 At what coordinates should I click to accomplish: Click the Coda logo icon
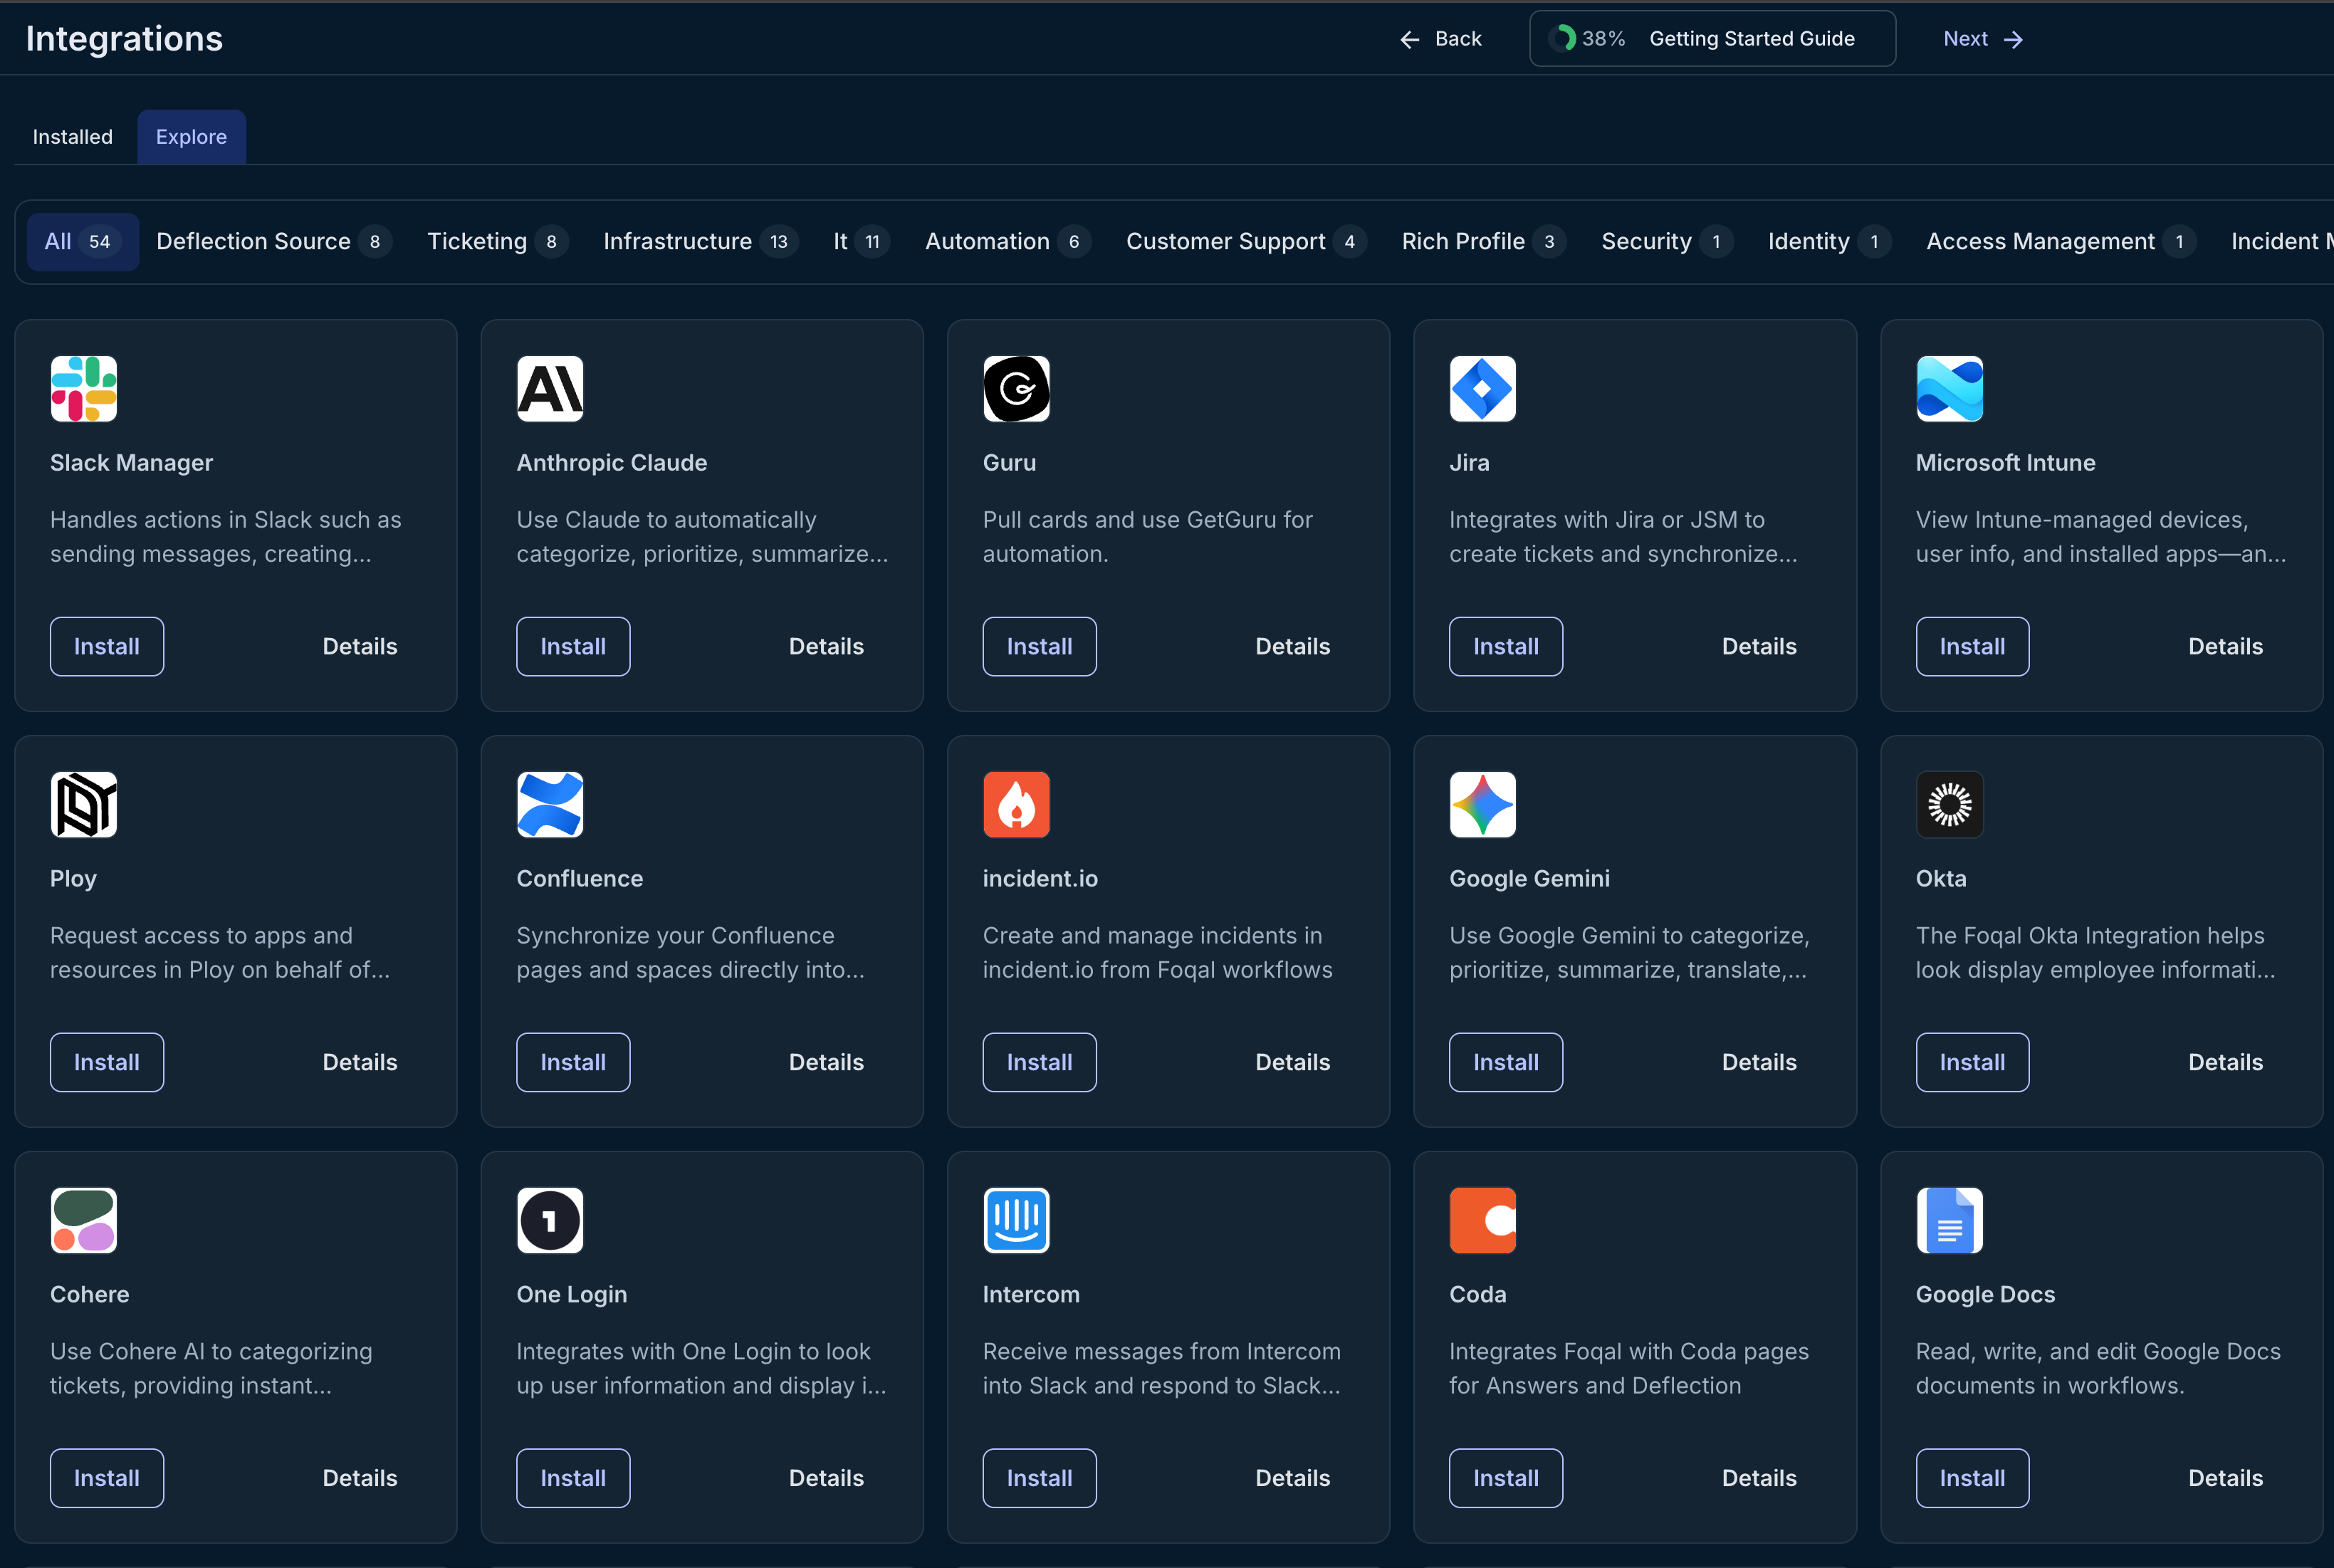click(1483, 1221)
